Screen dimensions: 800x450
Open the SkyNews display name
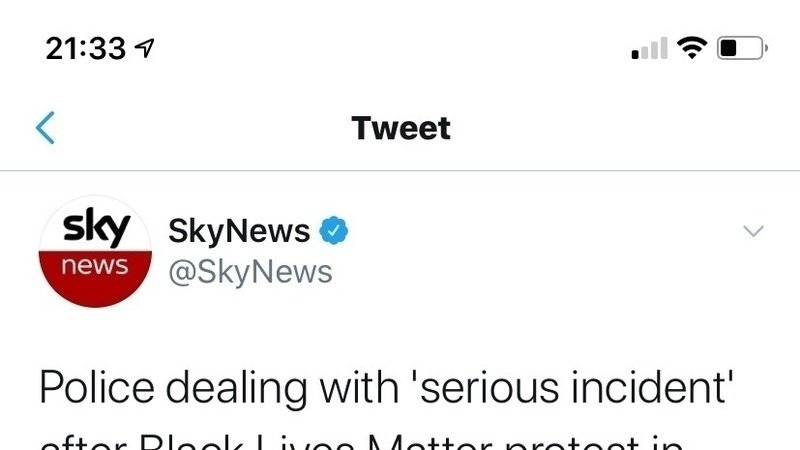click(x=239, y=231)
